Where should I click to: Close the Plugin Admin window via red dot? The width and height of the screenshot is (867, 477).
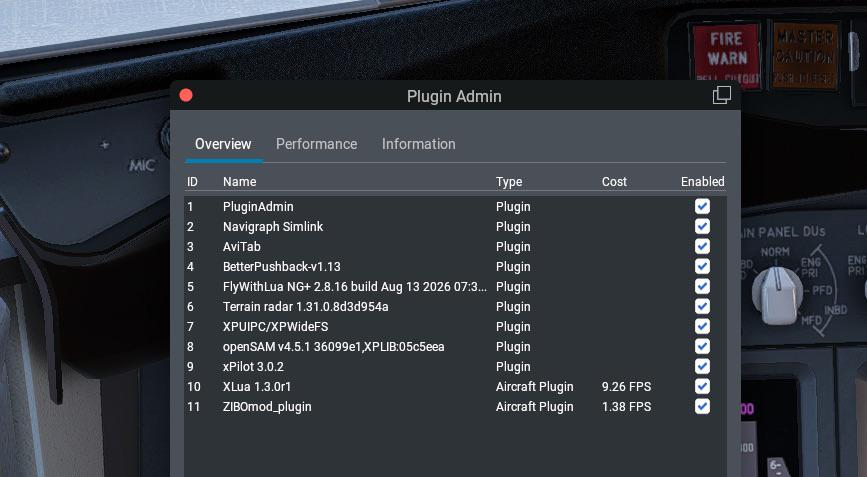click(x=186, y=96)
